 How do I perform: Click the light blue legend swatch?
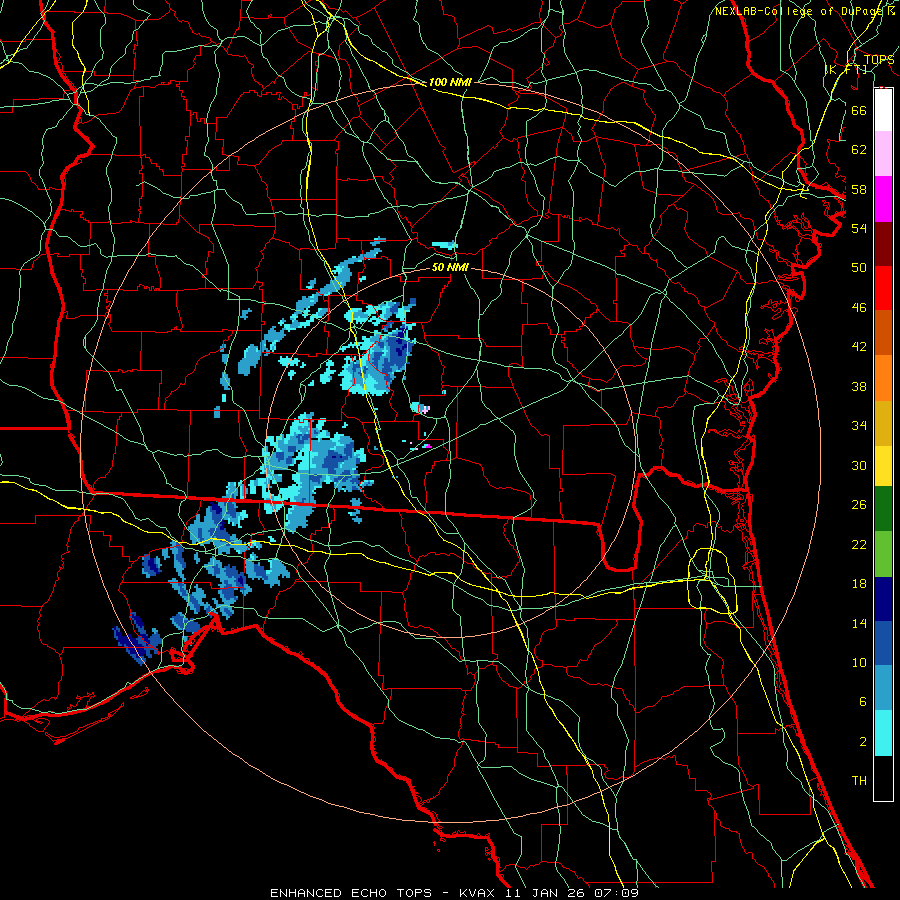[883, 688]
